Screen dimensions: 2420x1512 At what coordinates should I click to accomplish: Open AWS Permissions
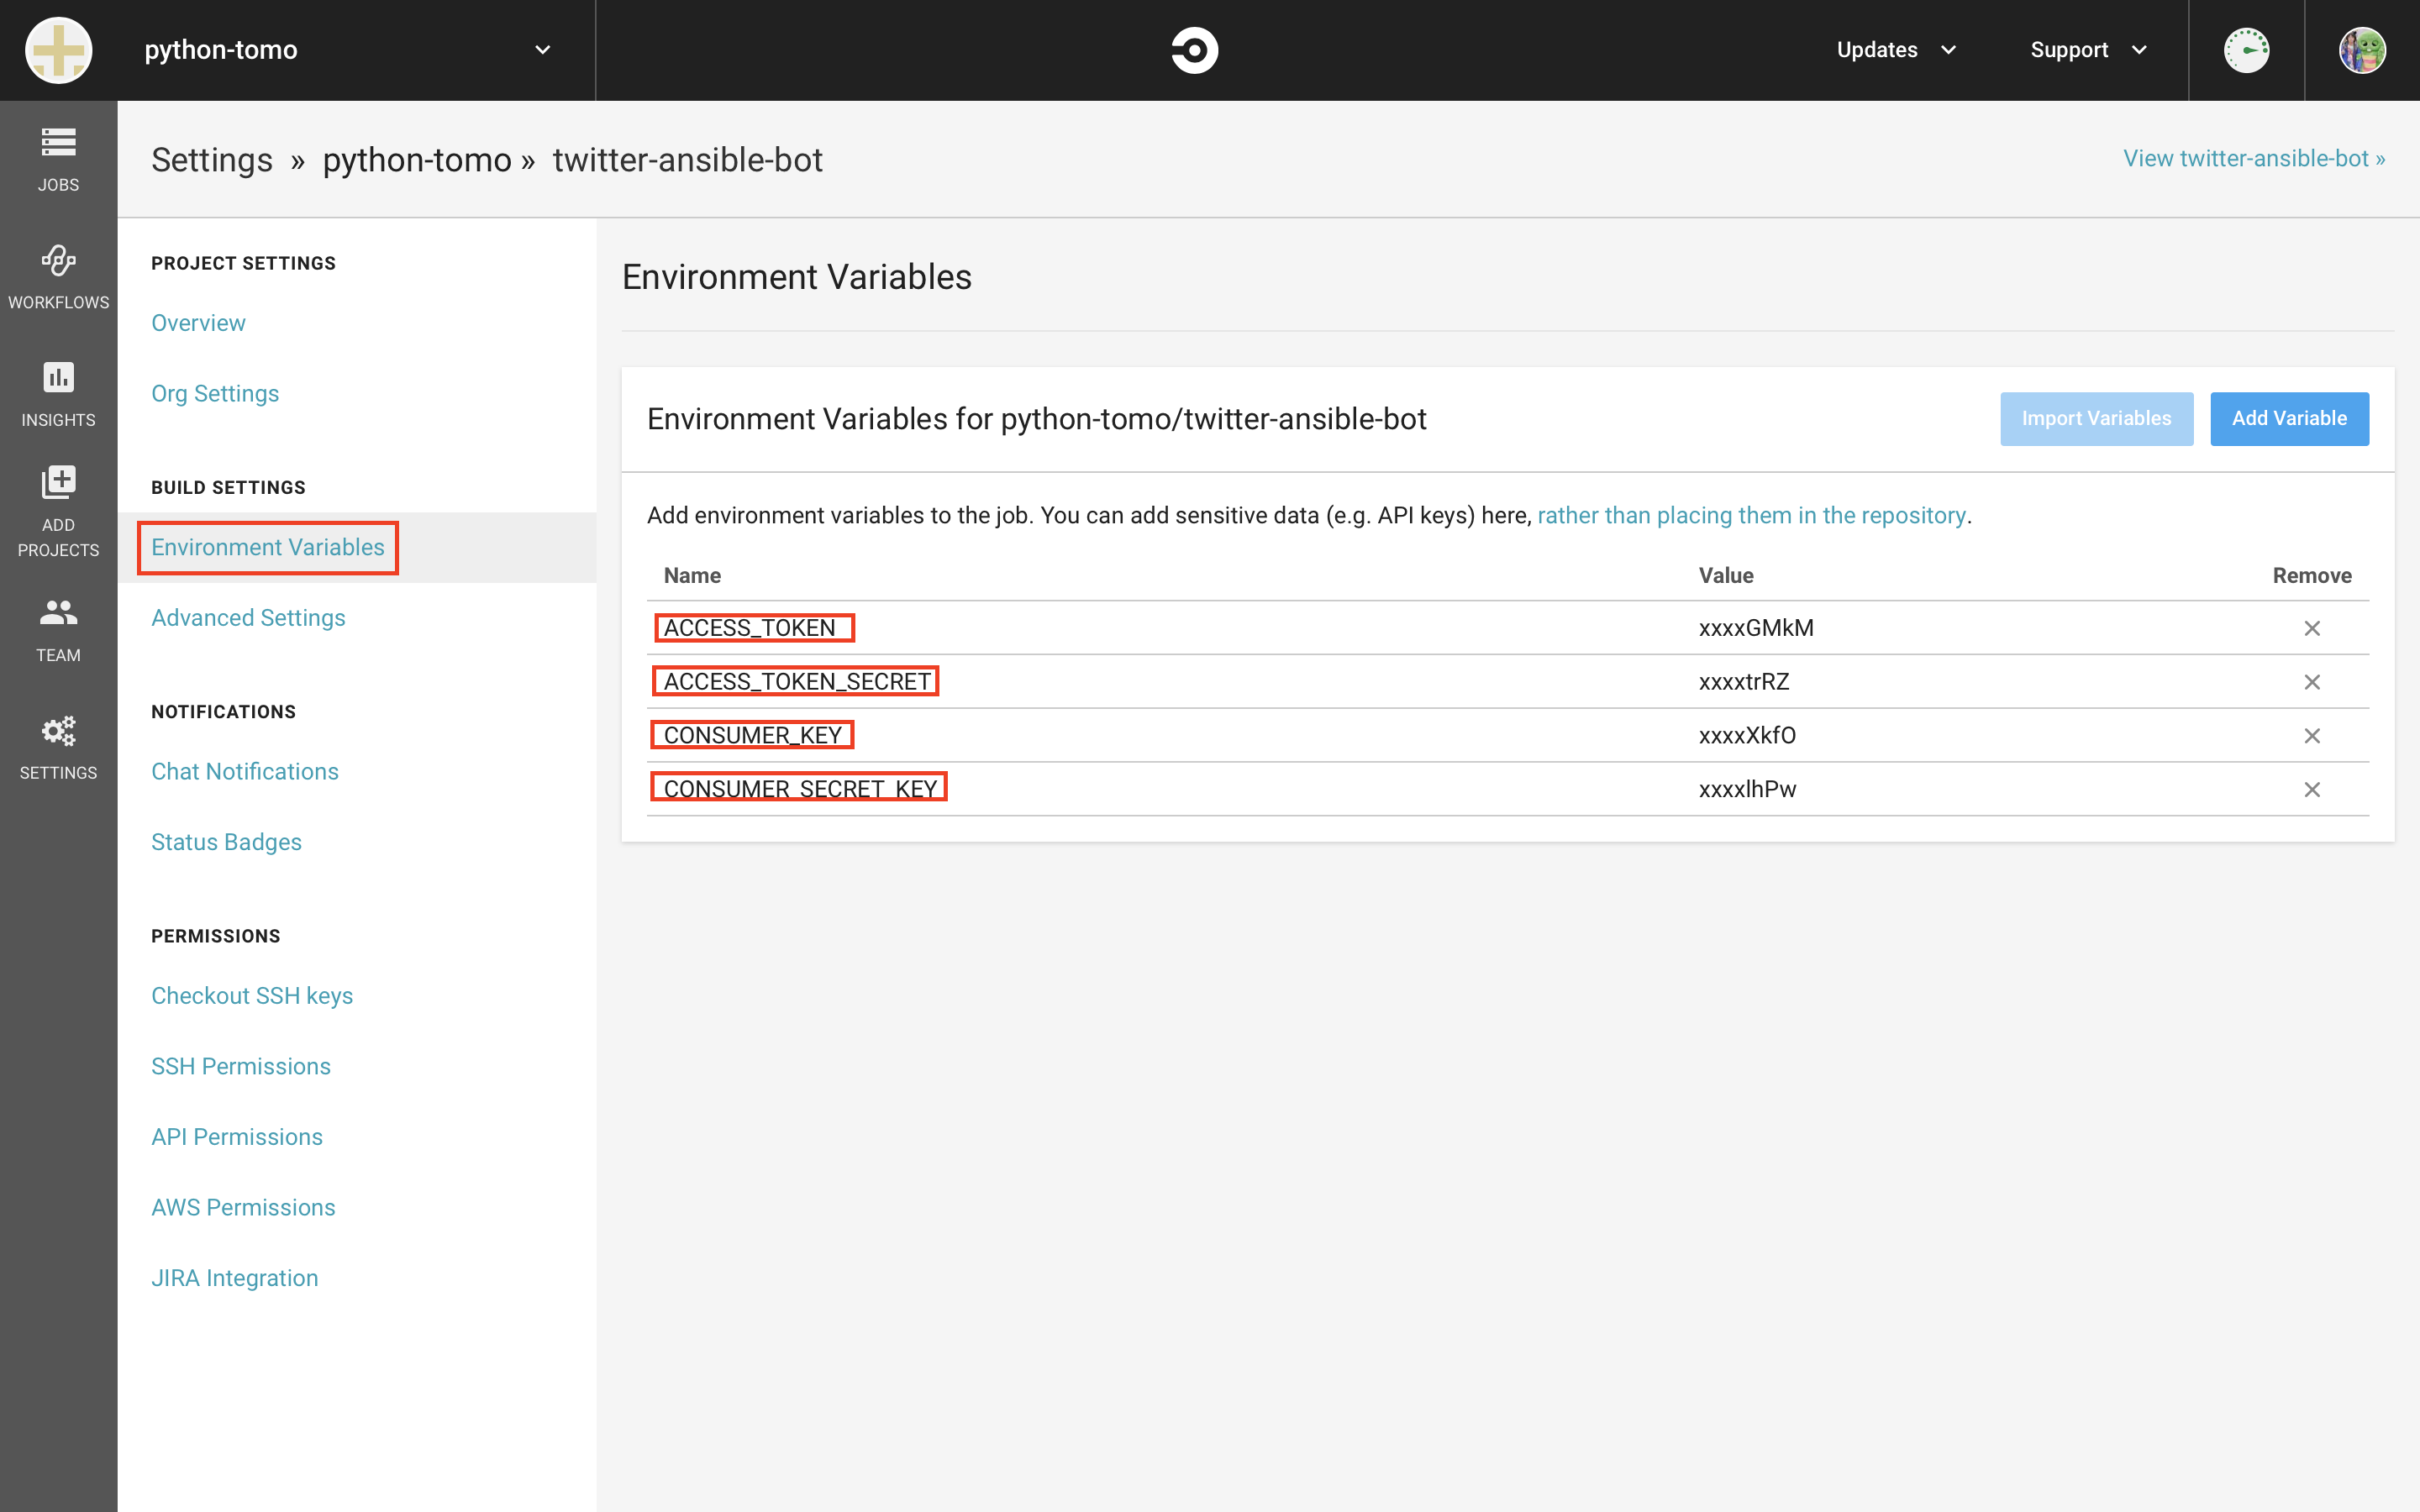[x=243, y=1207]
